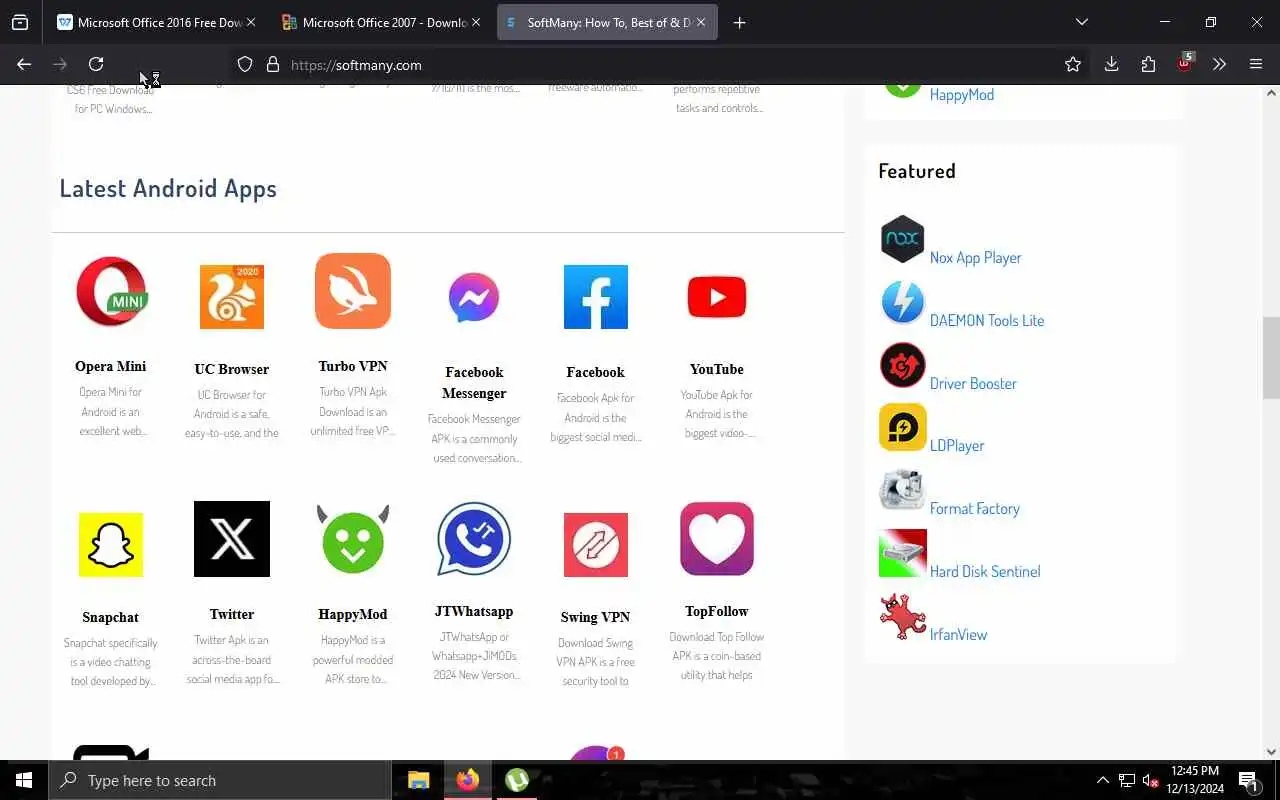Open the Windows Start menu
The height and width of the screenshot is (800, 1280).
(24, 780)
